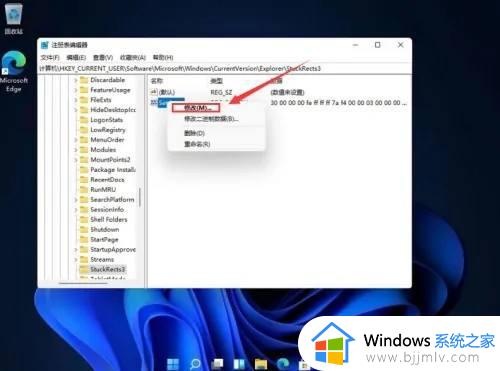The height and width of the screenshot is (371, 500).
Task: Choose 修改二进制数据(B)... in context menu
Action: pos(211,119)
